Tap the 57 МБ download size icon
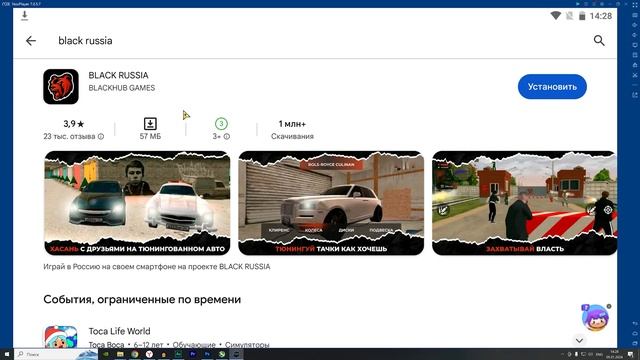 pos(150,124)
